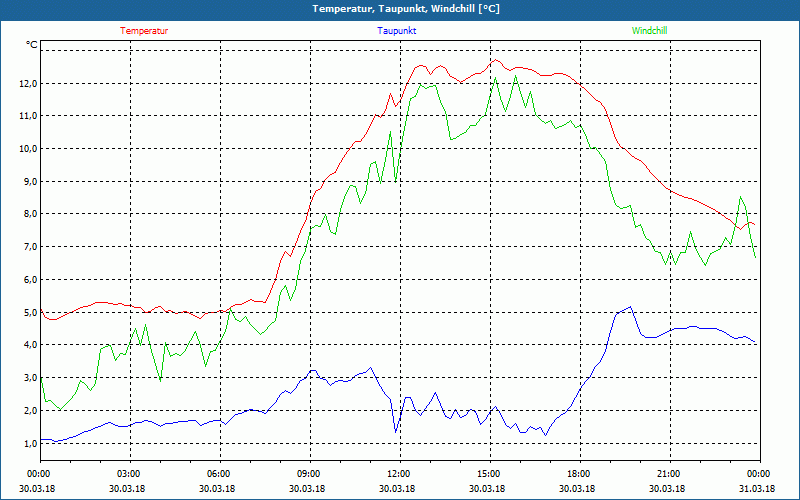Screen dimensions: 800x500
Task: Click the chart title Temperatur, Taupunkt, Windchill
Action: click(x=399, y=9)
